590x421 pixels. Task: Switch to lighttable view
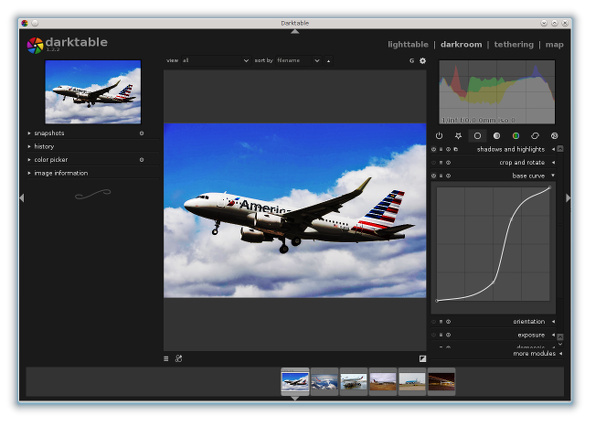point(408,44)
